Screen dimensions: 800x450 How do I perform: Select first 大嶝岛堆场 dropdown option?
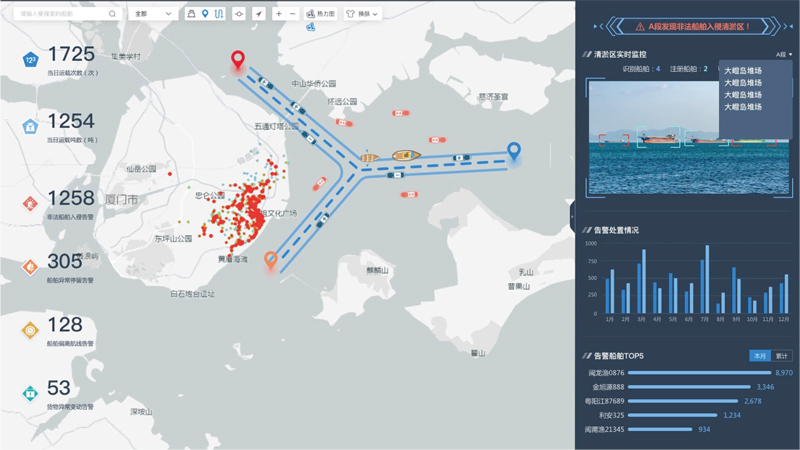[743, 71]
